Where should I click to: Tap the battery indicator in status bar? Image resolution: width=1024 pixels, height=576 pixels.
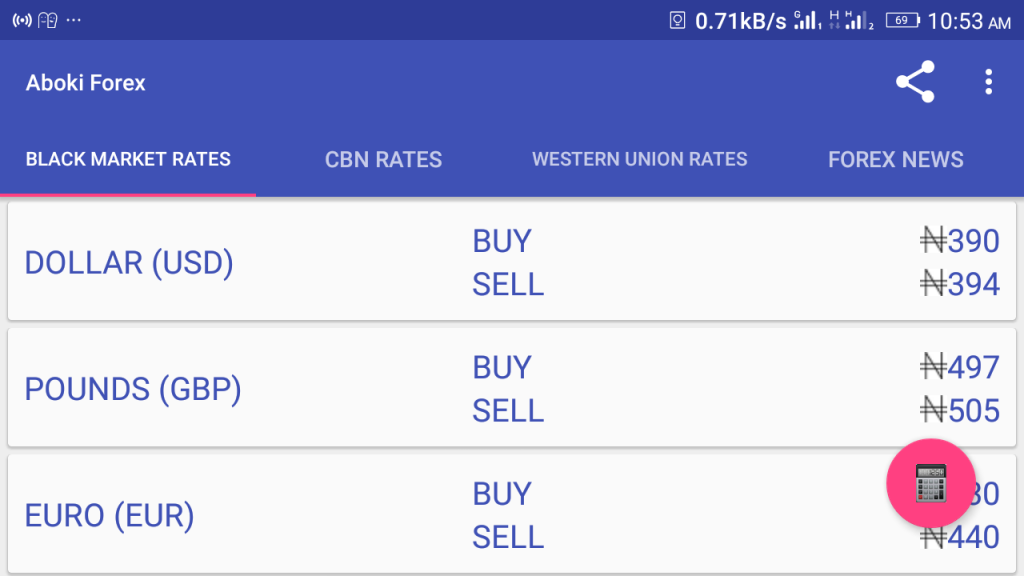point(902,20)
